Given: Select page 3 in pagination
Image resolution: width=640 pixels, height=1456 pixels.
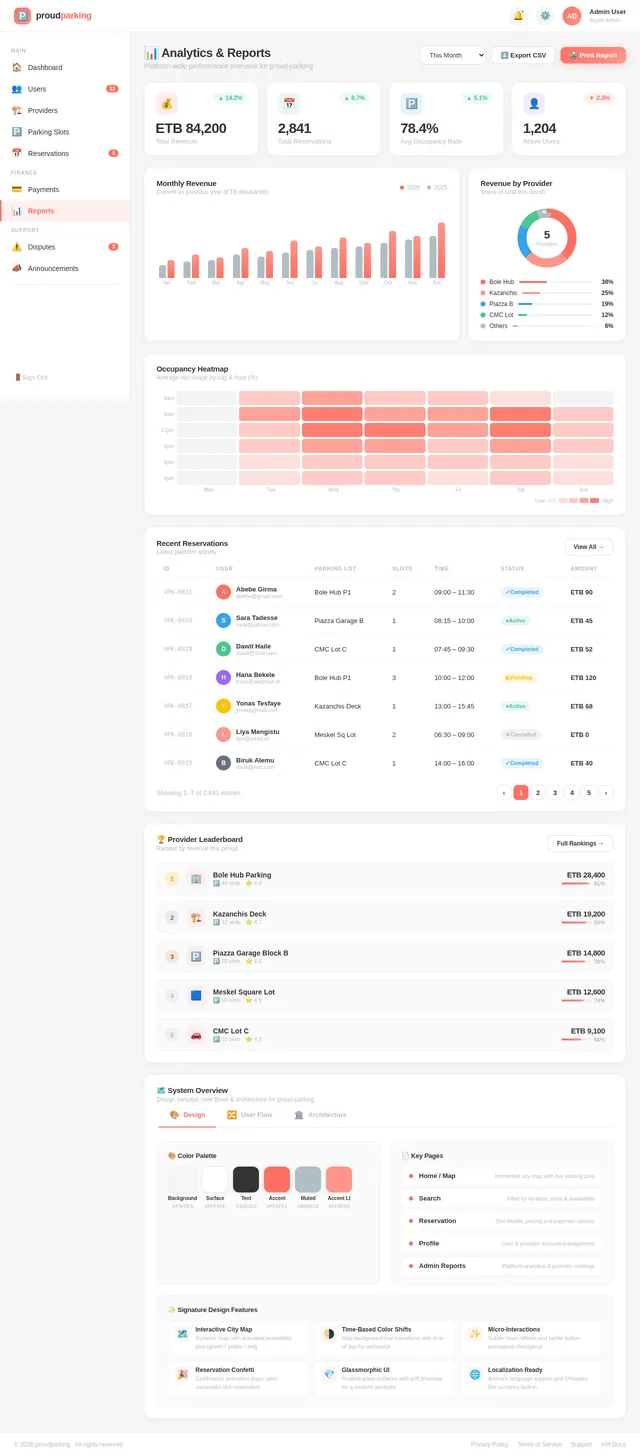Looking at the screenshot, I should (555, 792).
